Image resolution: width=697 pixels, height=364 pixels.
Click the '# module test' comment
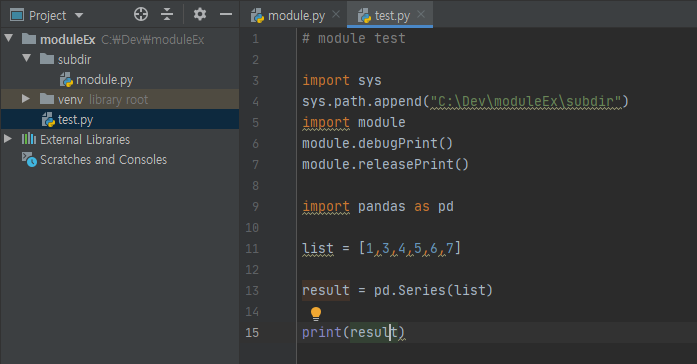354,39
